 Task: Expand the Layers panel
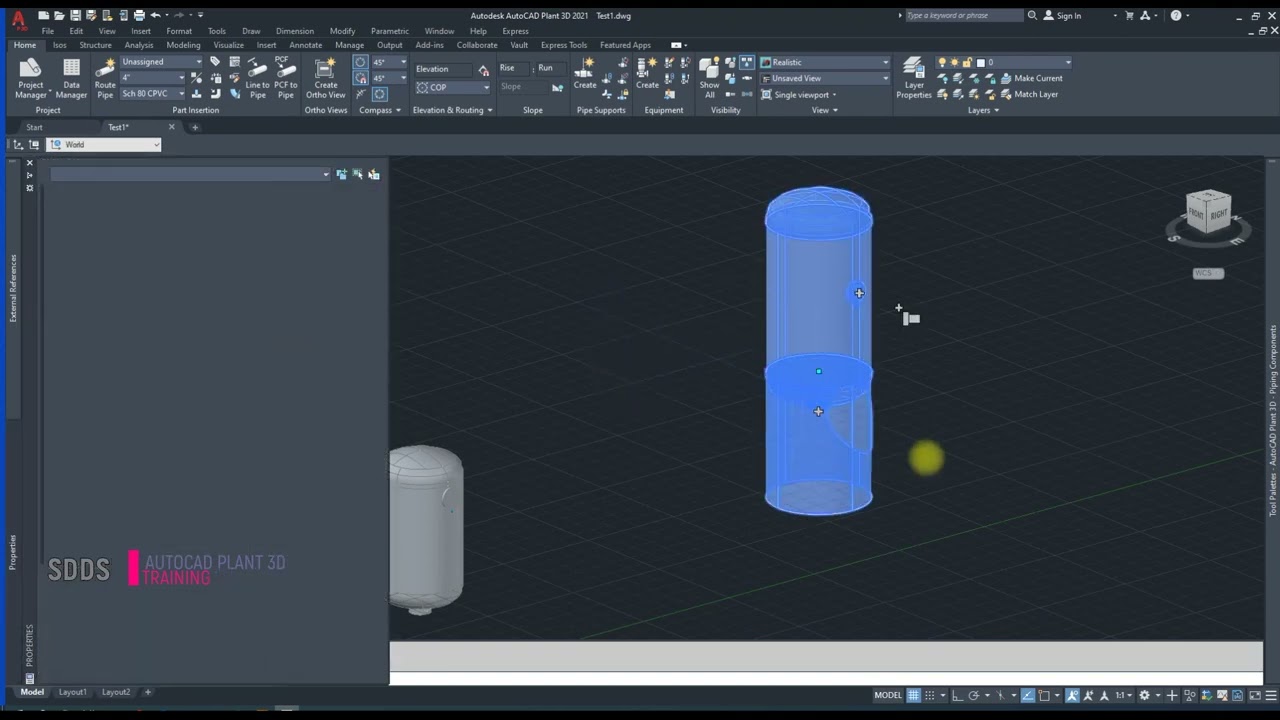(x=984, y=110)
